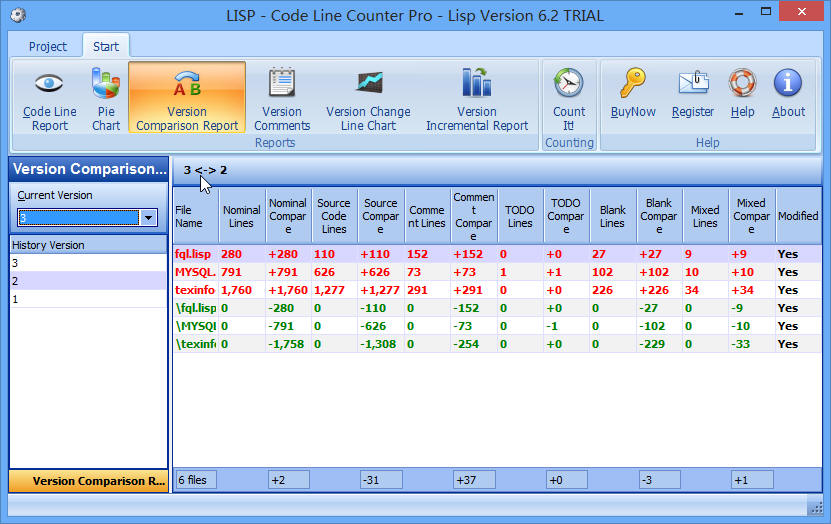The height and width of the screenshot is (524, 831).
Task: Click the +1,760 nominal compare cell
Action: pyautogui.click(x=288, y=290)
